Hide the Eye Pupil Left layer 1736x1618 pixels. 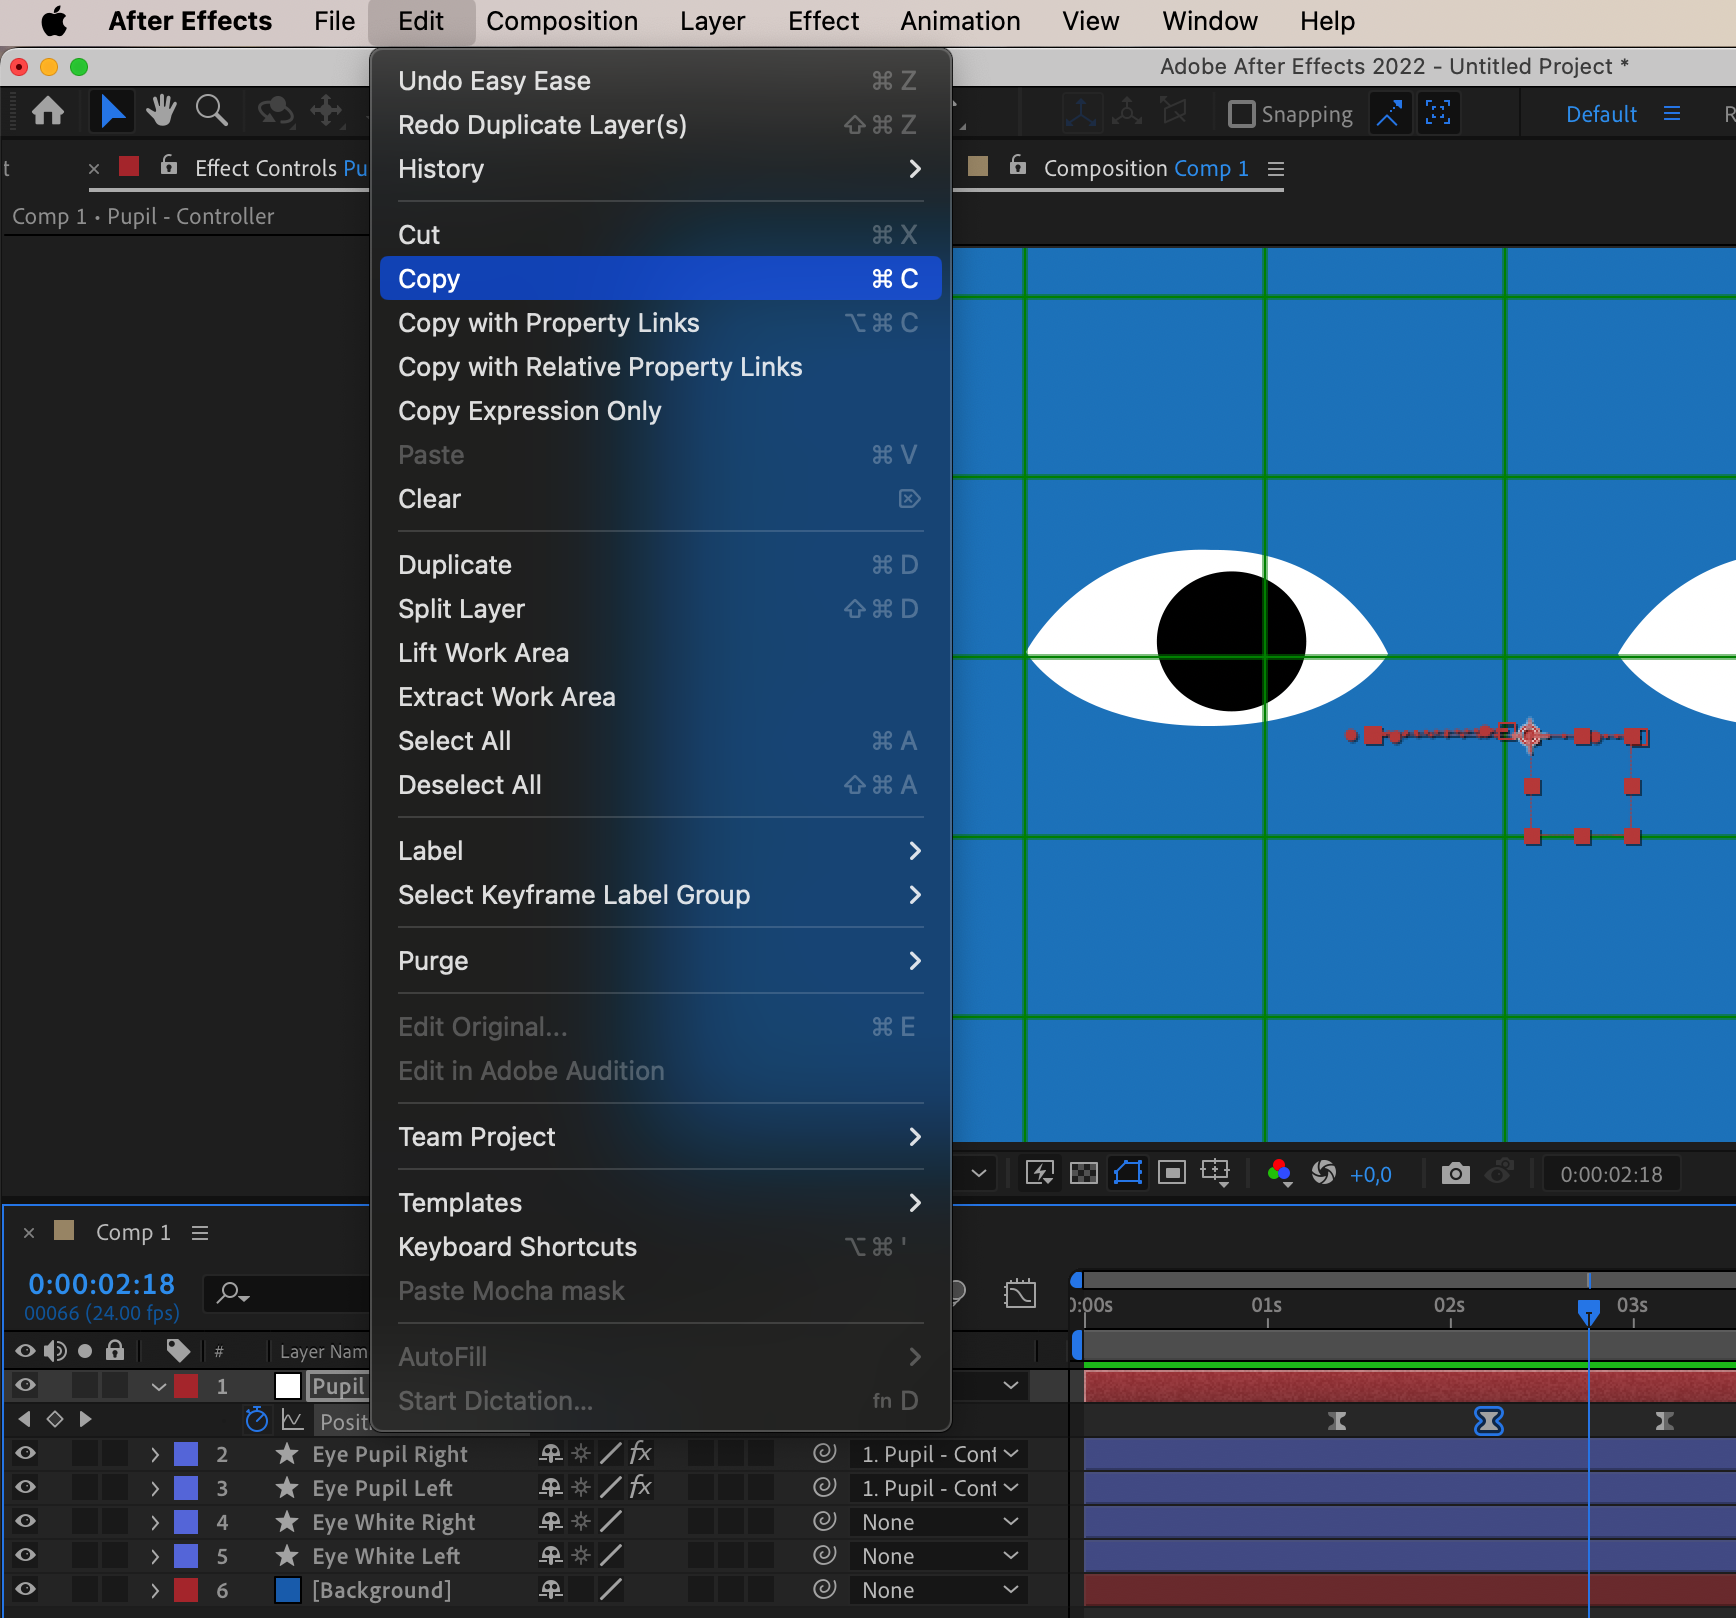pos(25,1487)
